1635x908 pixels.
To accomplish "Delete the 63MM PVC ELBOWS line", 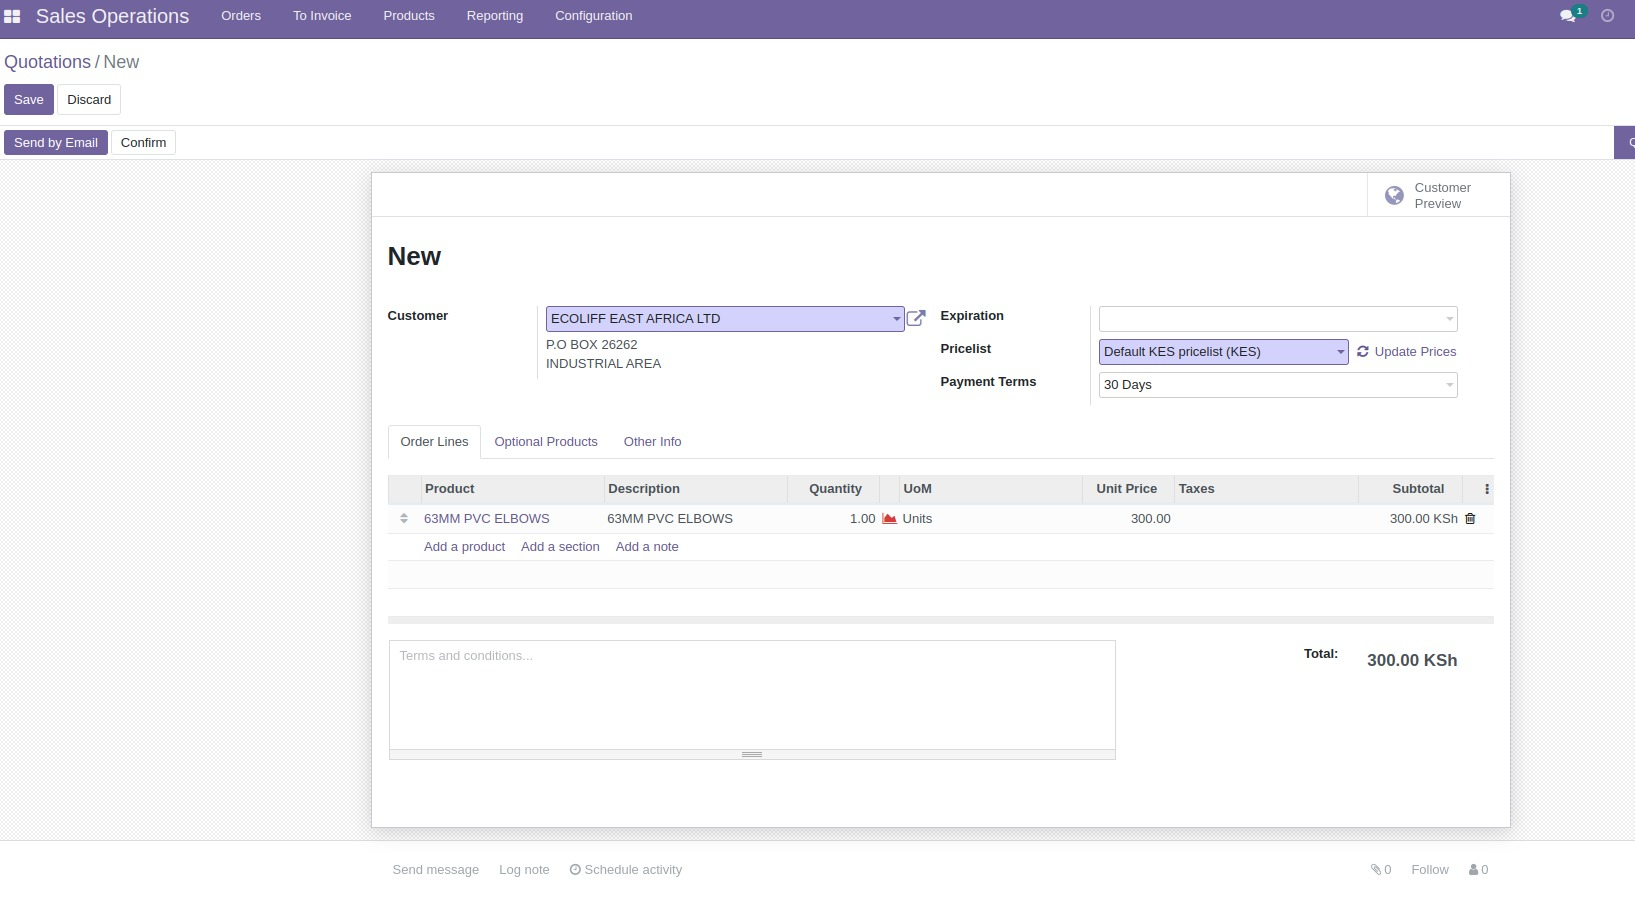I will (x=1470, y=519).
